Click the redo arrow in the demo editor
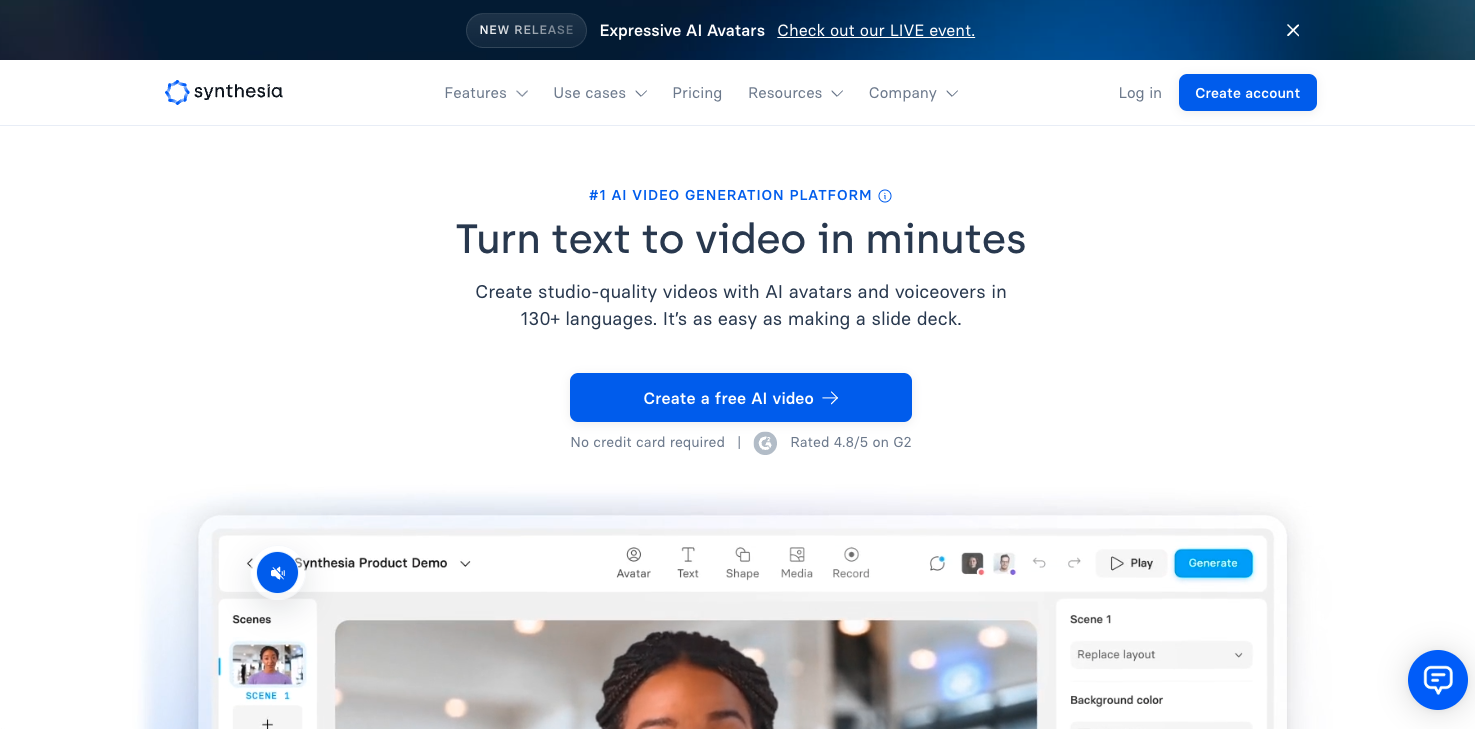 click(1074, 563)
